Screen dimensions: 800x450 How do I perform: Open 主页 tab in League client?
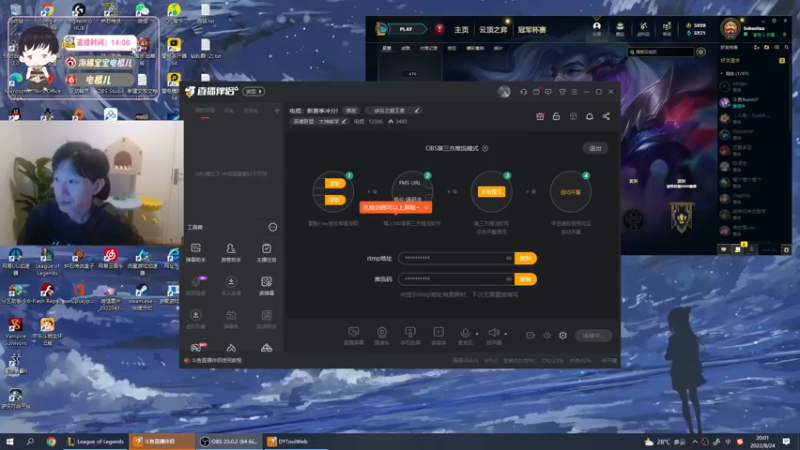[x=461, y=30]
